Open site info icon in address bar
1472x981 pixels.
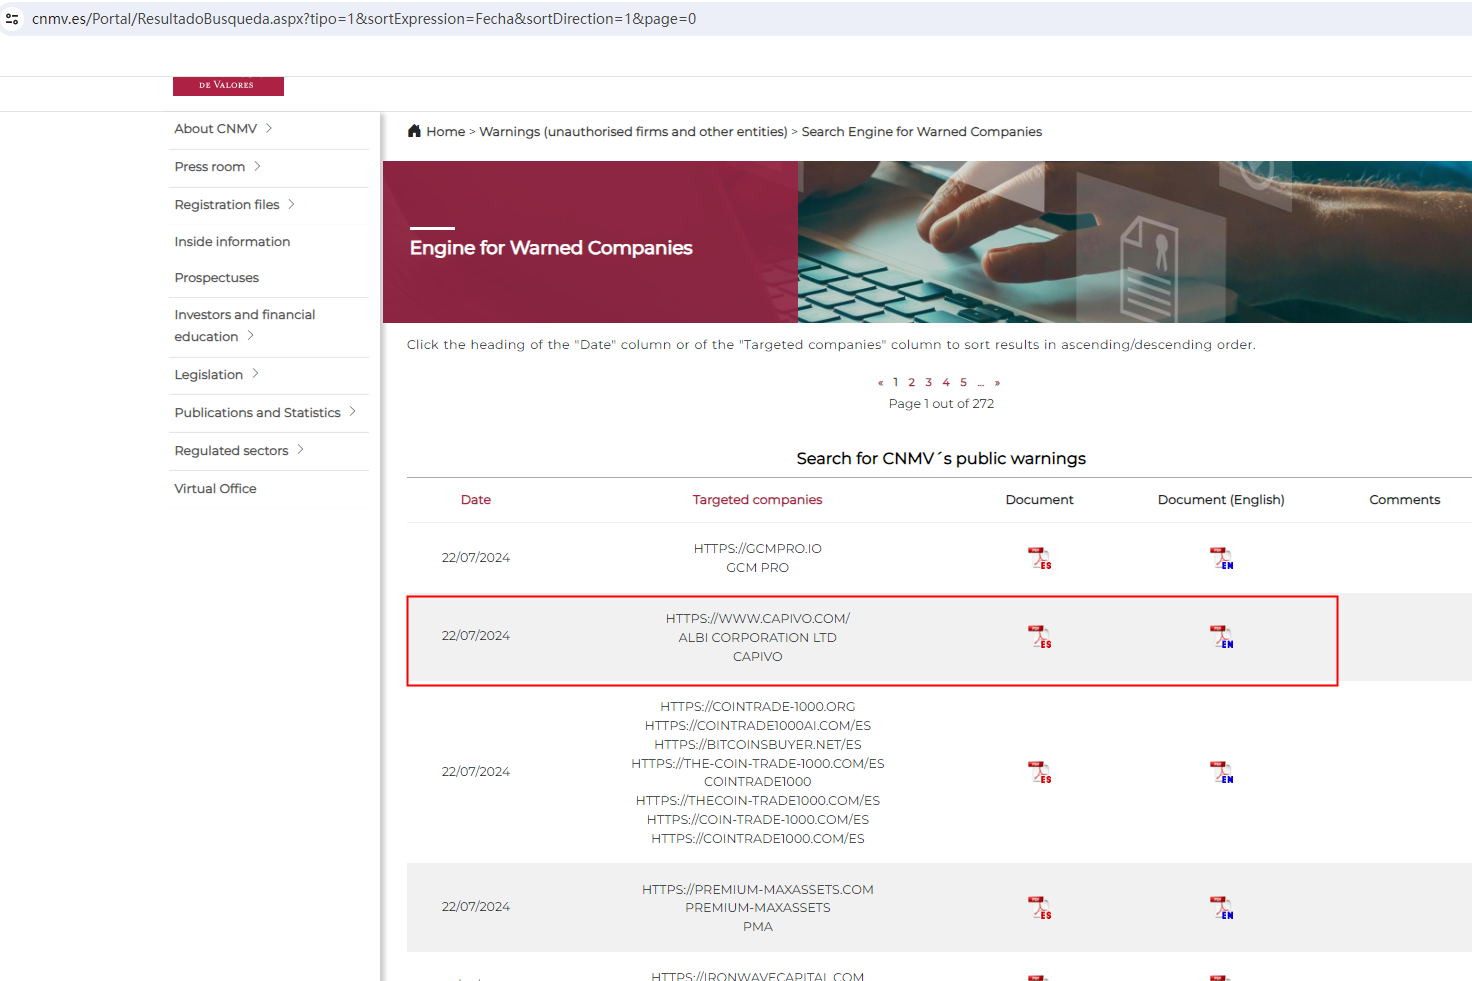click(x=12, y=19)
